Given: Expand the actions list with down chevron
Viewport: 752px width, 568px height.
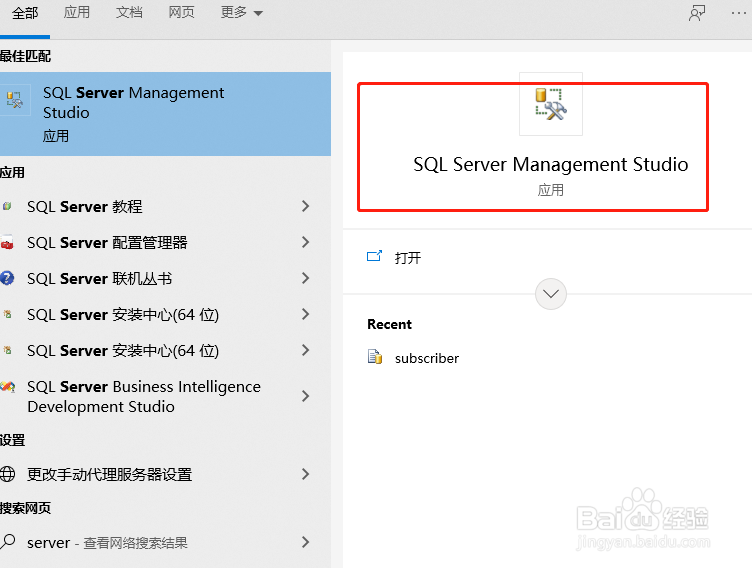Looking at the screenshot, I should (551, 294).
